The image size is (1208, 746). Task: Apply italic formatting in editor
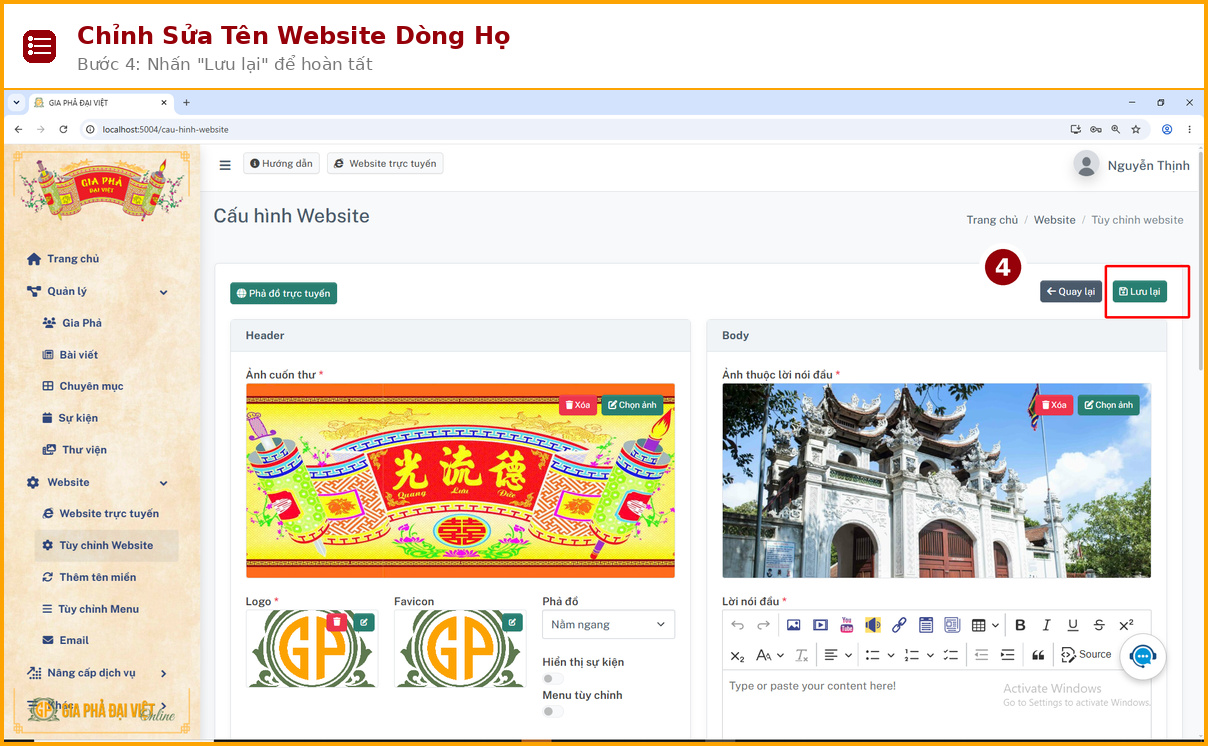1046,625
